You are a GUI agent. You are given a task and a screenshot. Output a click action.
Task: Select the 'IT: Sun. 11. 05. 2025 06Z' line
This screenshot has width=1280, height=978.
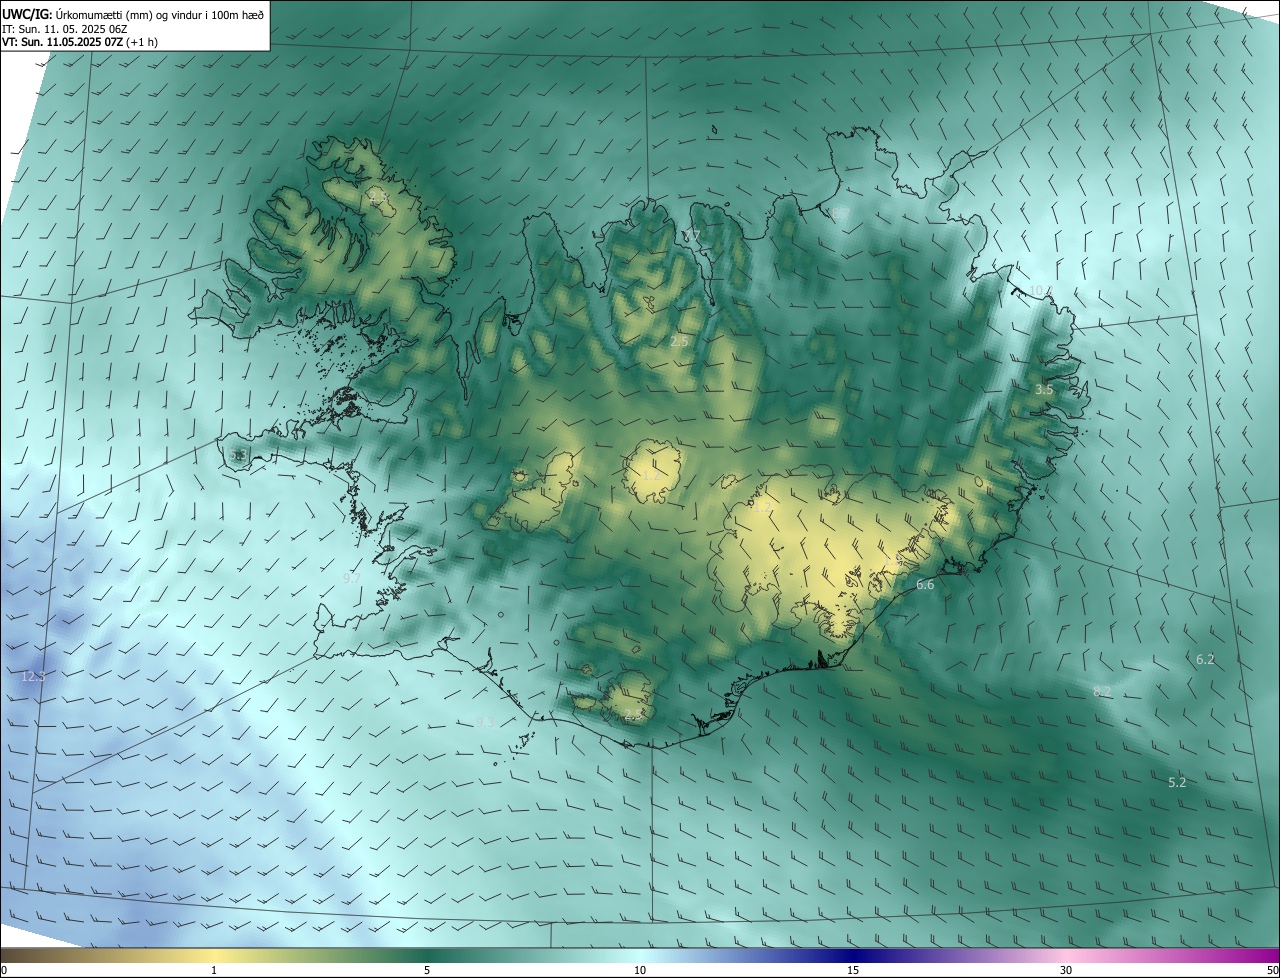click(66, 28)
